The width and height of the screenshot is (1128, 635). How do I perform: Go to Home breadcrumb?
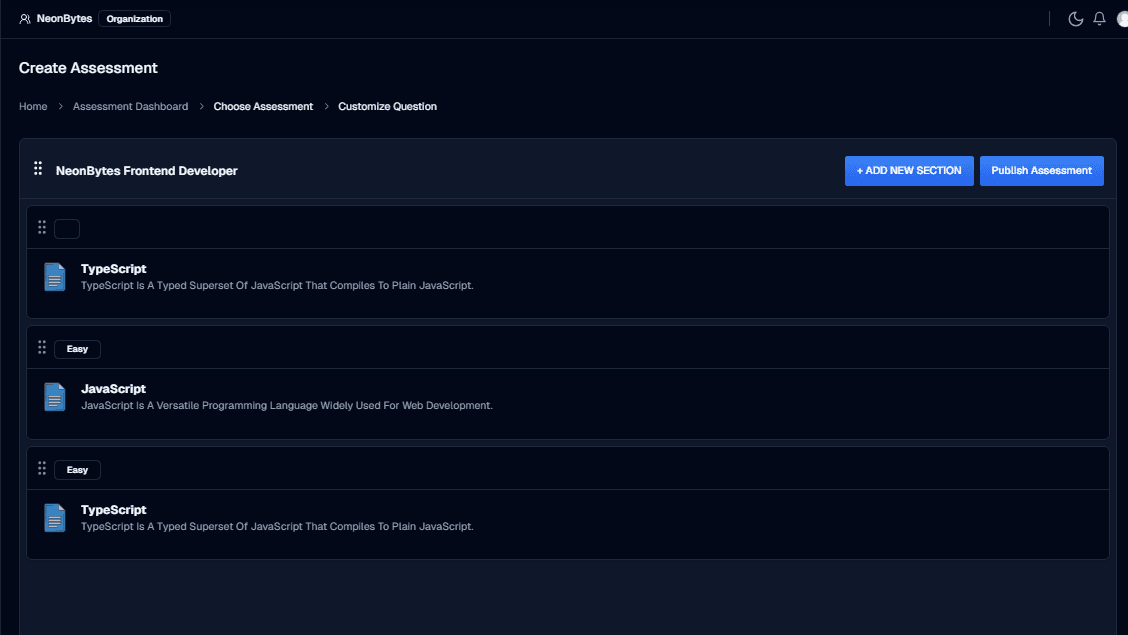click(33, 106)
